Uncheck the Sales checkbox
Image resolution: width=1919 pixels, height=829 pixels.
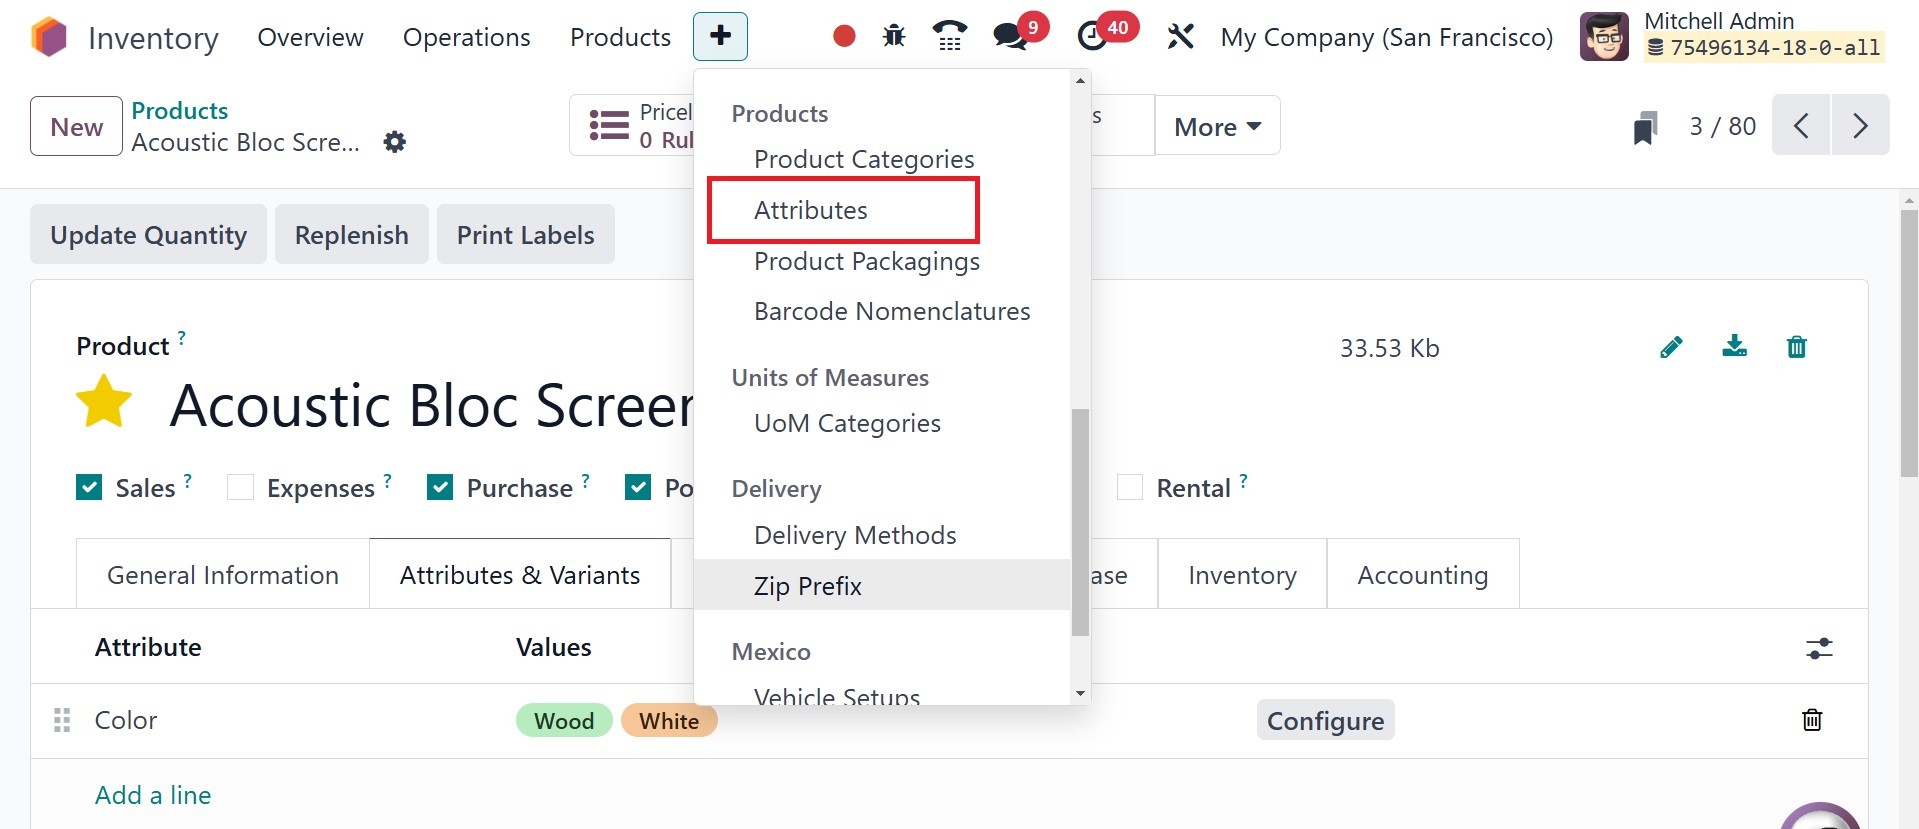tap(89, 487)
